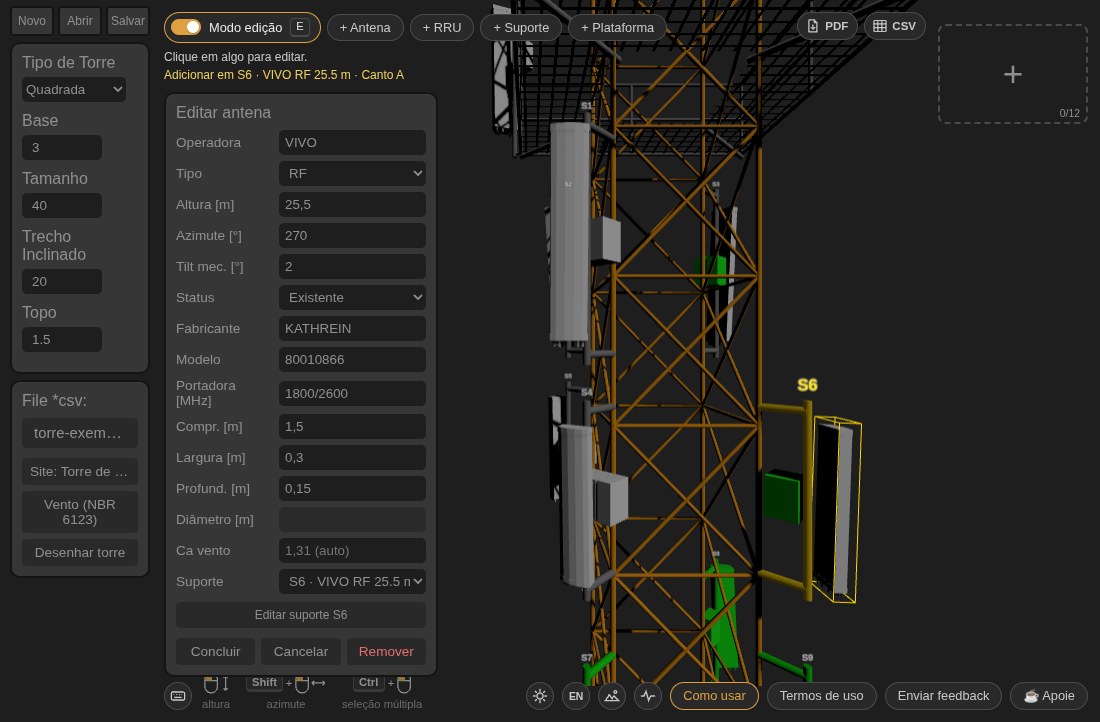Click Remover to delete the antenna
1100x722 pixels.
tap(386, 652)
